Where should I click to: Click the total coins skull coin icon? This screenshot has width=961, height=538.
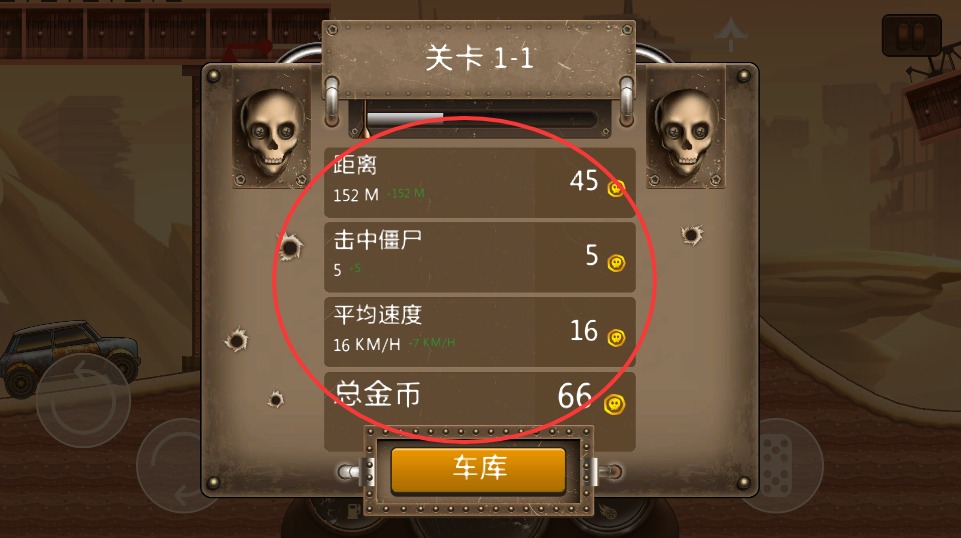tap(615, 404)
